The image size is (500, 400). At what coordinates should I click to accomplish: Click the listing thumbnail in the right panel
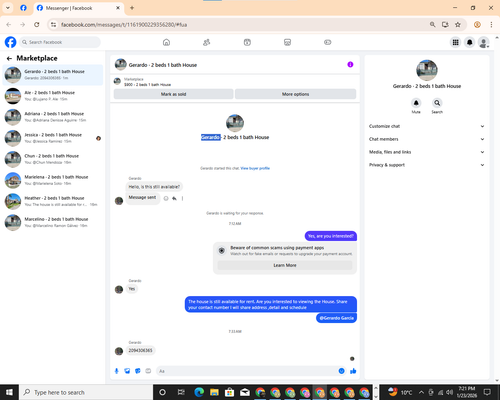(427, 70)
